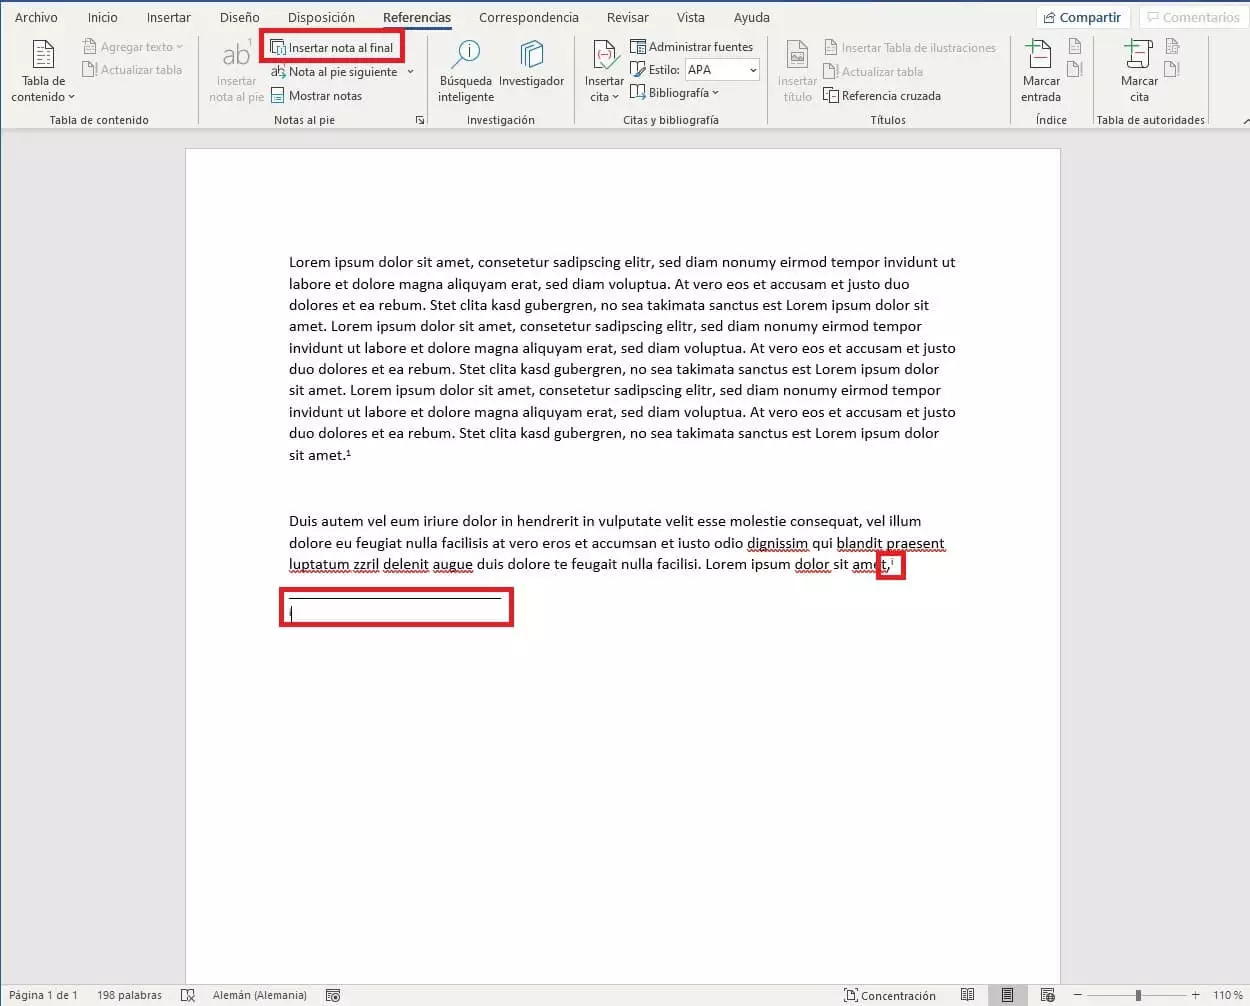This screenshot has height=1006, width=1250.
Task: Click the zoom slider handle
Action: 1138,995
